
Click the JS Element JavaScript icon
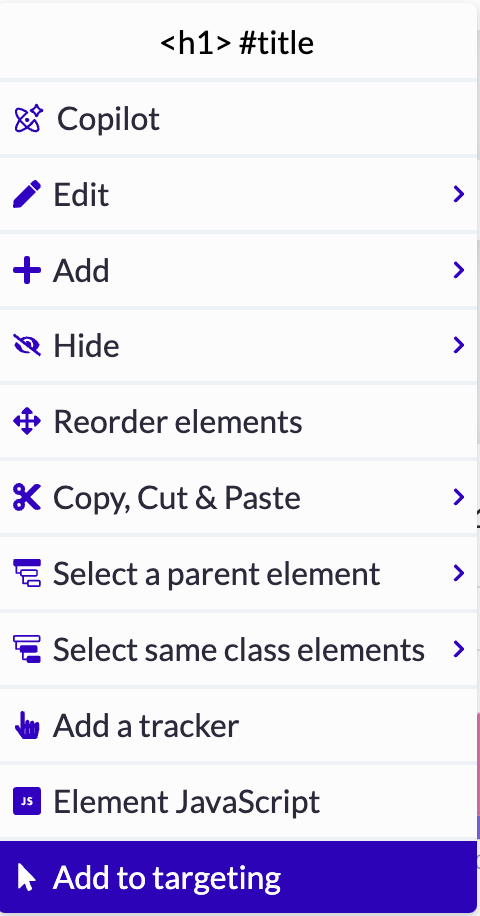[27, 801]
